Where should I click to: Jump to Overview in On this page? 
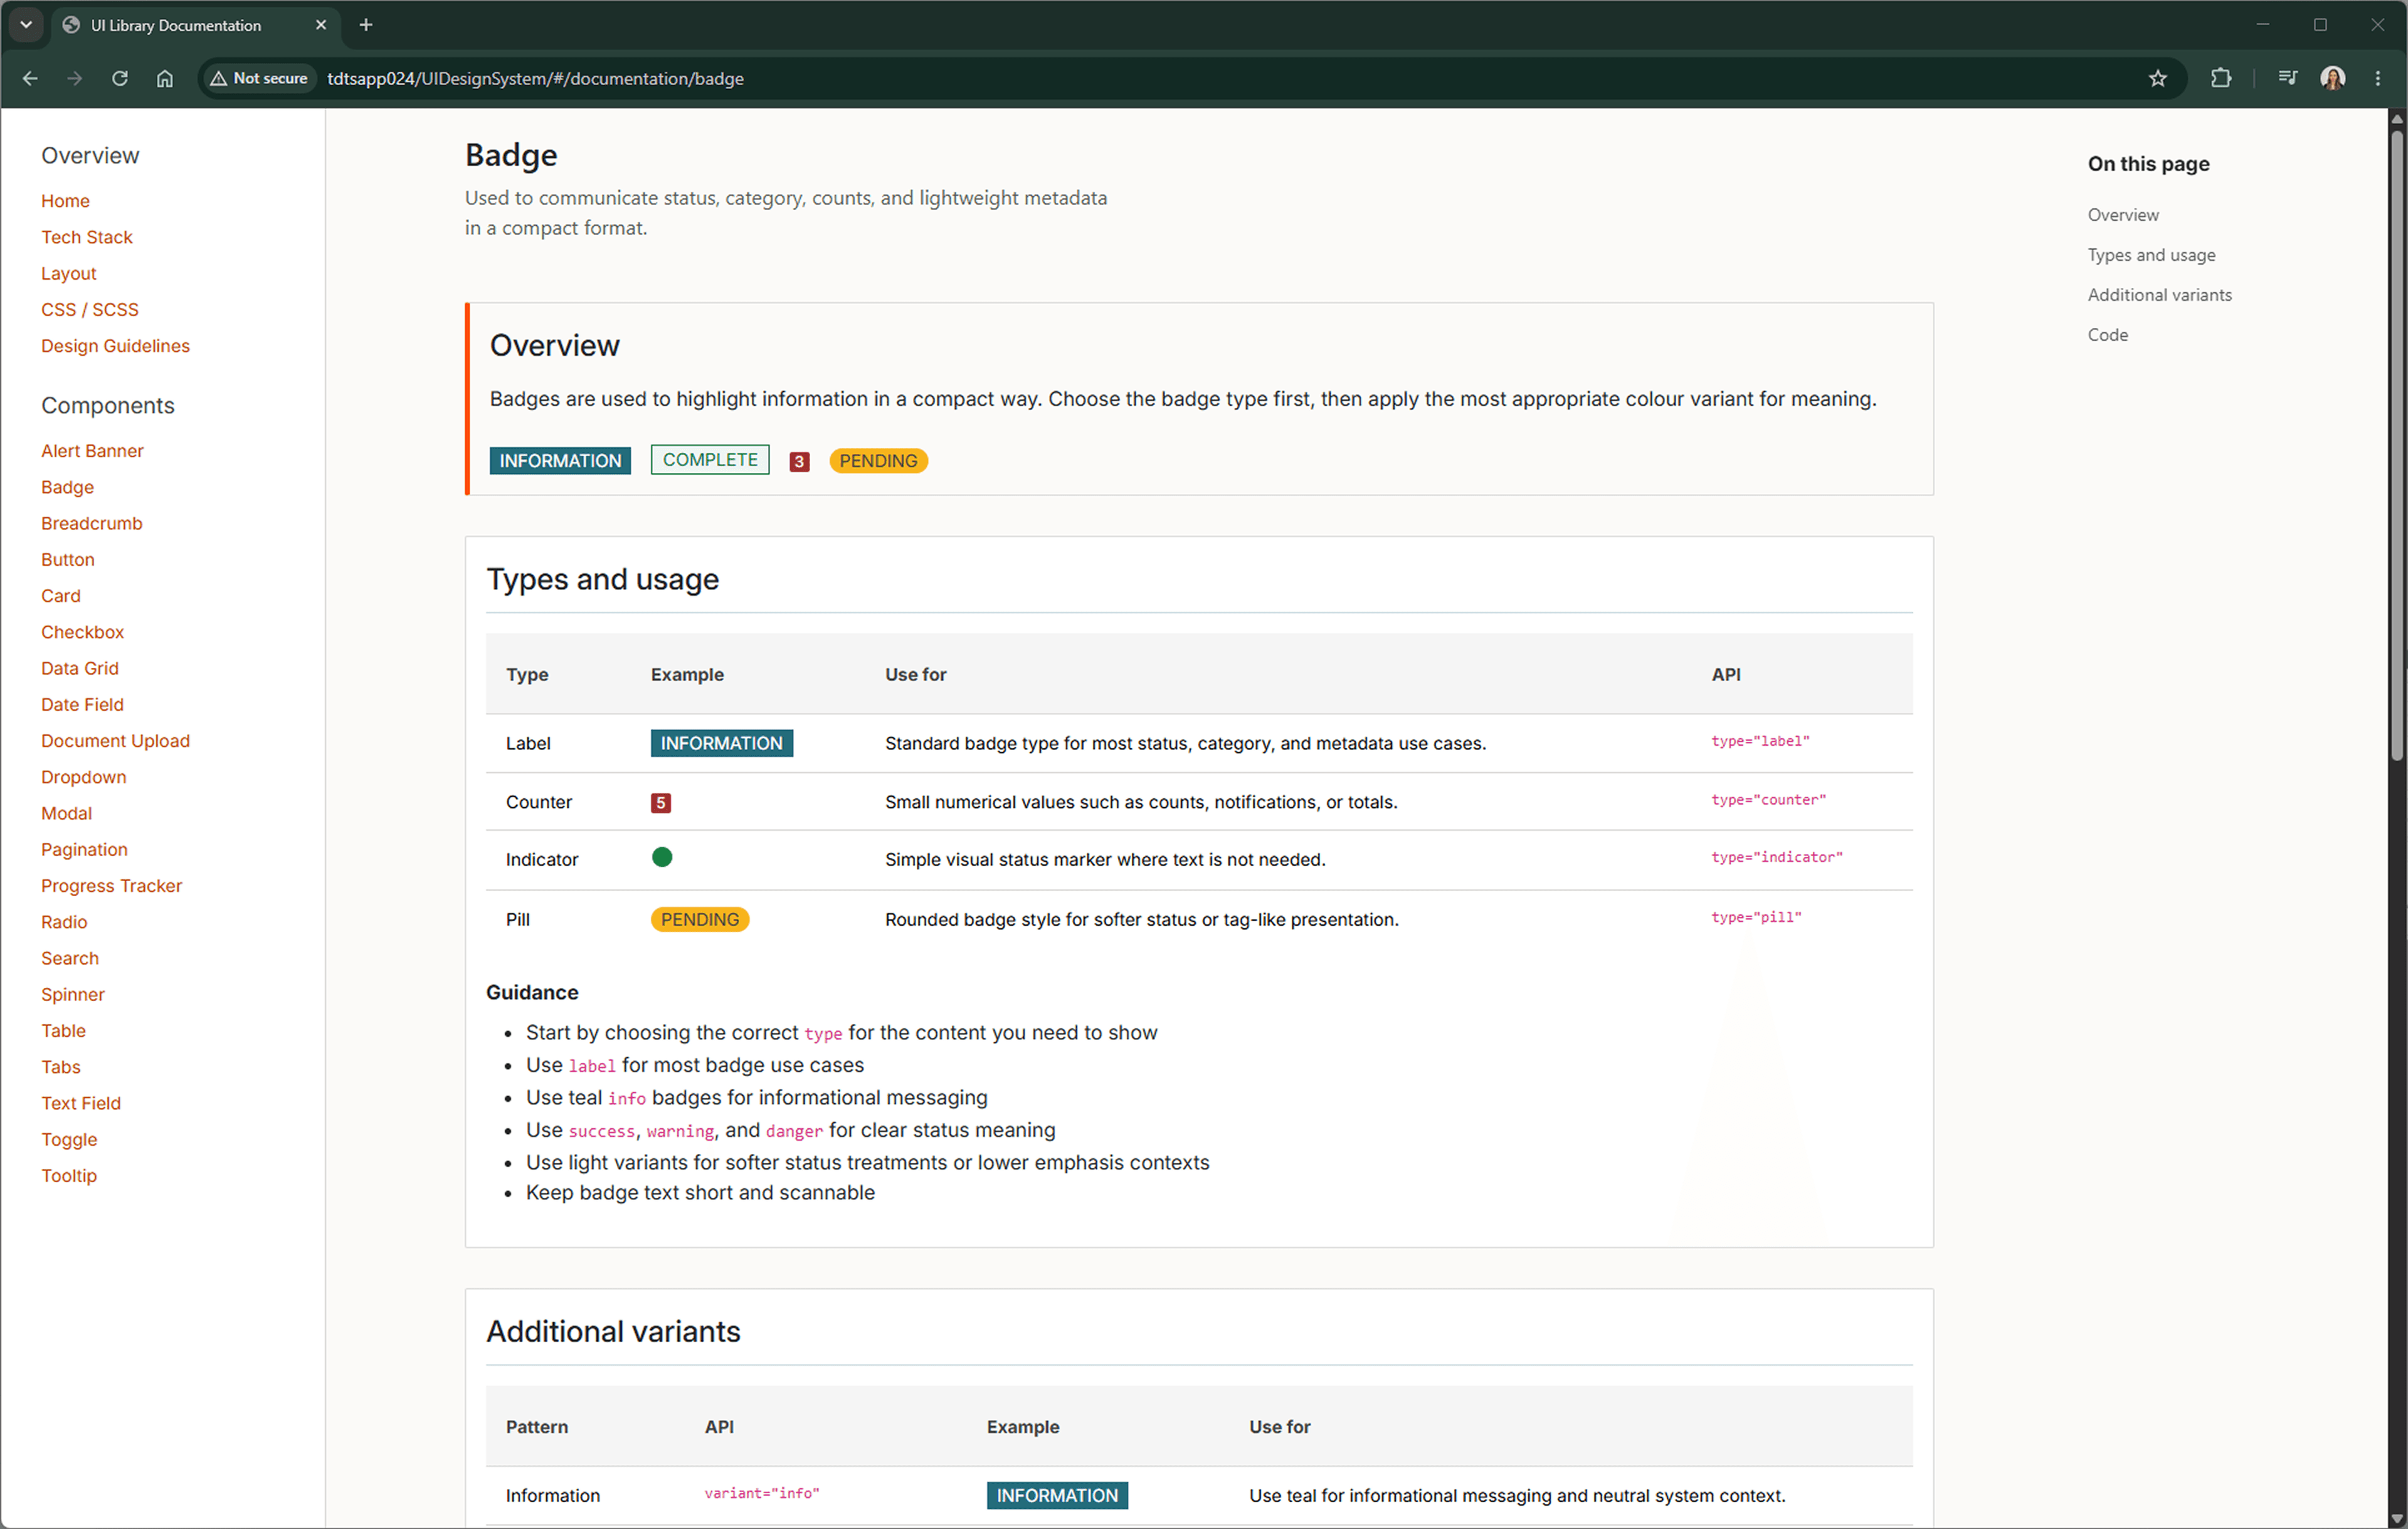(x=2122, y=215)
